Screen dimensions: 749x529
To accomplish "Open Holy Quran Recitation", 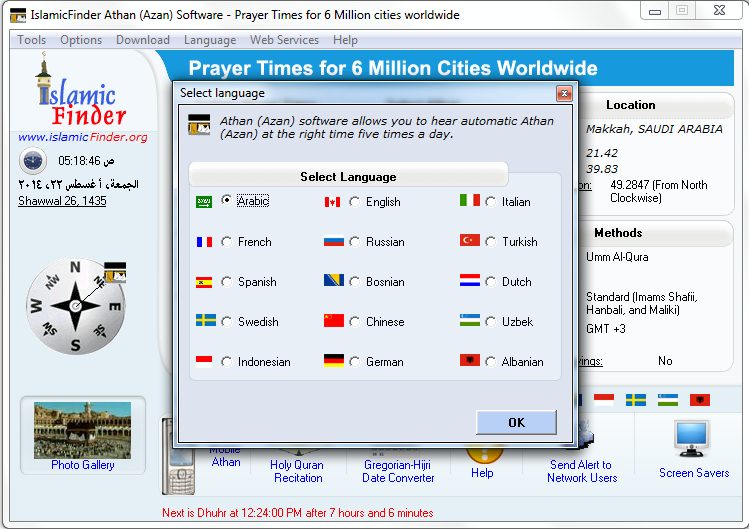I will click(297, 471).
